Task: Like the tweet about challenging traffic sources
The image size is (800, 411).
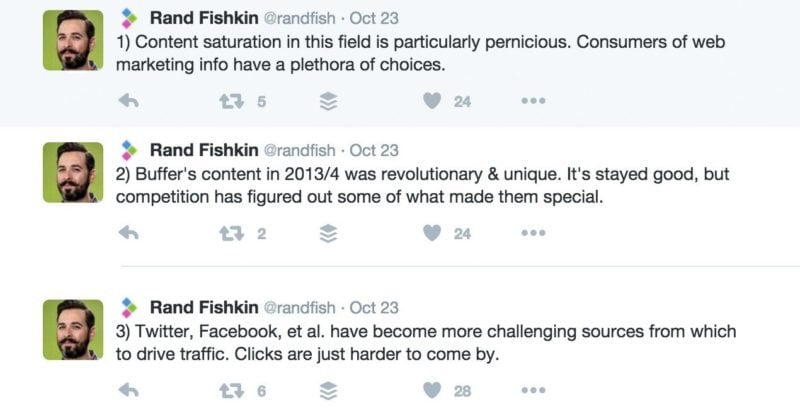Action: 432,391
